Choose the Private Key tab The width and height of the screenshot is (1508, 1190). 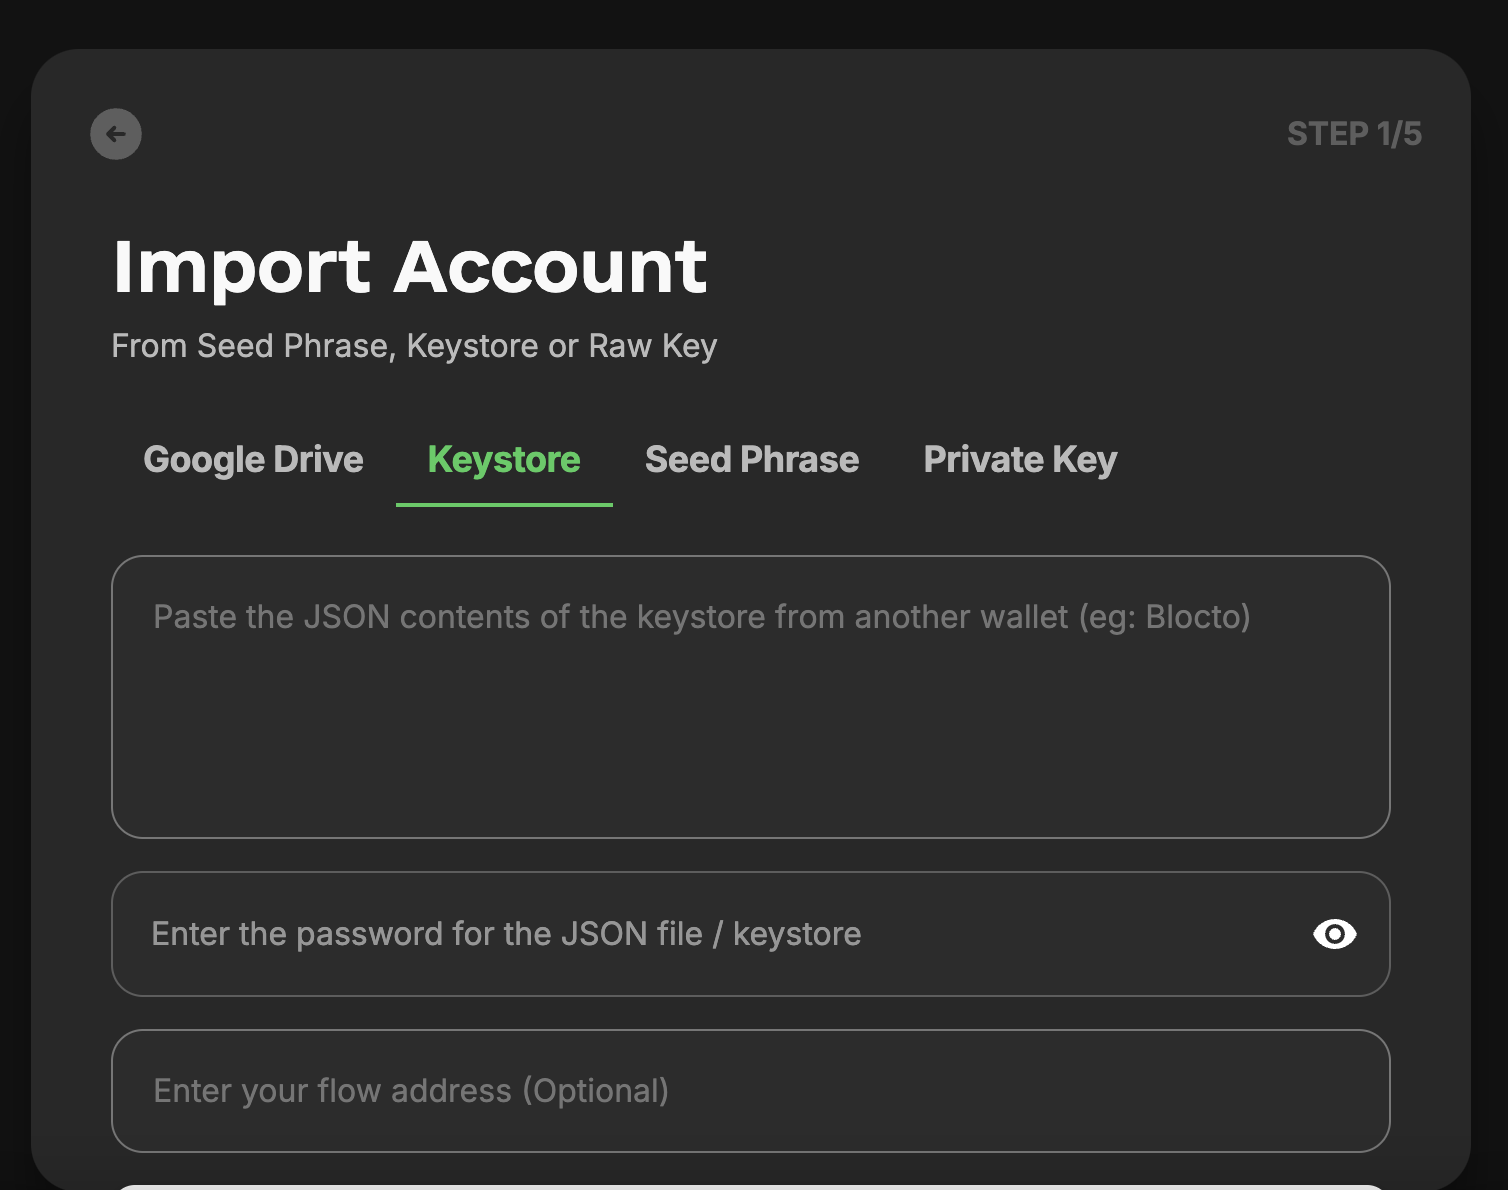[1020, 460]
